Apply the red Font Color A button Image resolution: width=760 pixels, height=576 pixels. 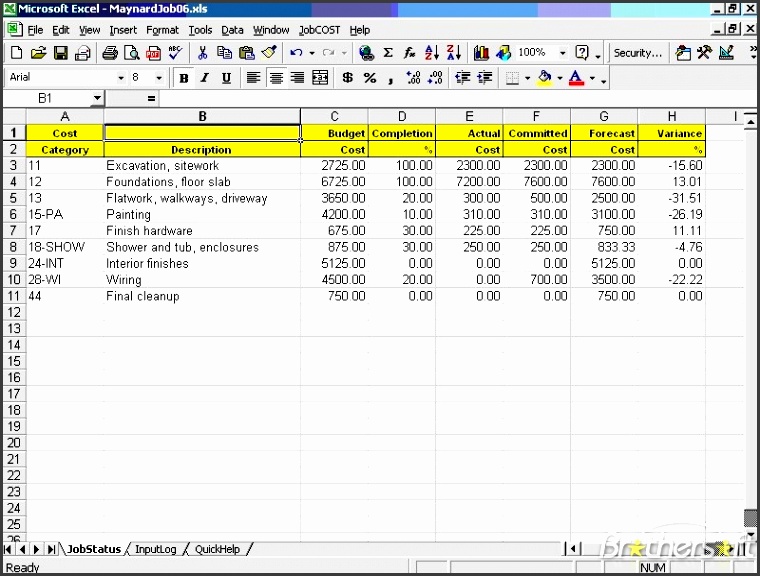click(x=576, y=78)
